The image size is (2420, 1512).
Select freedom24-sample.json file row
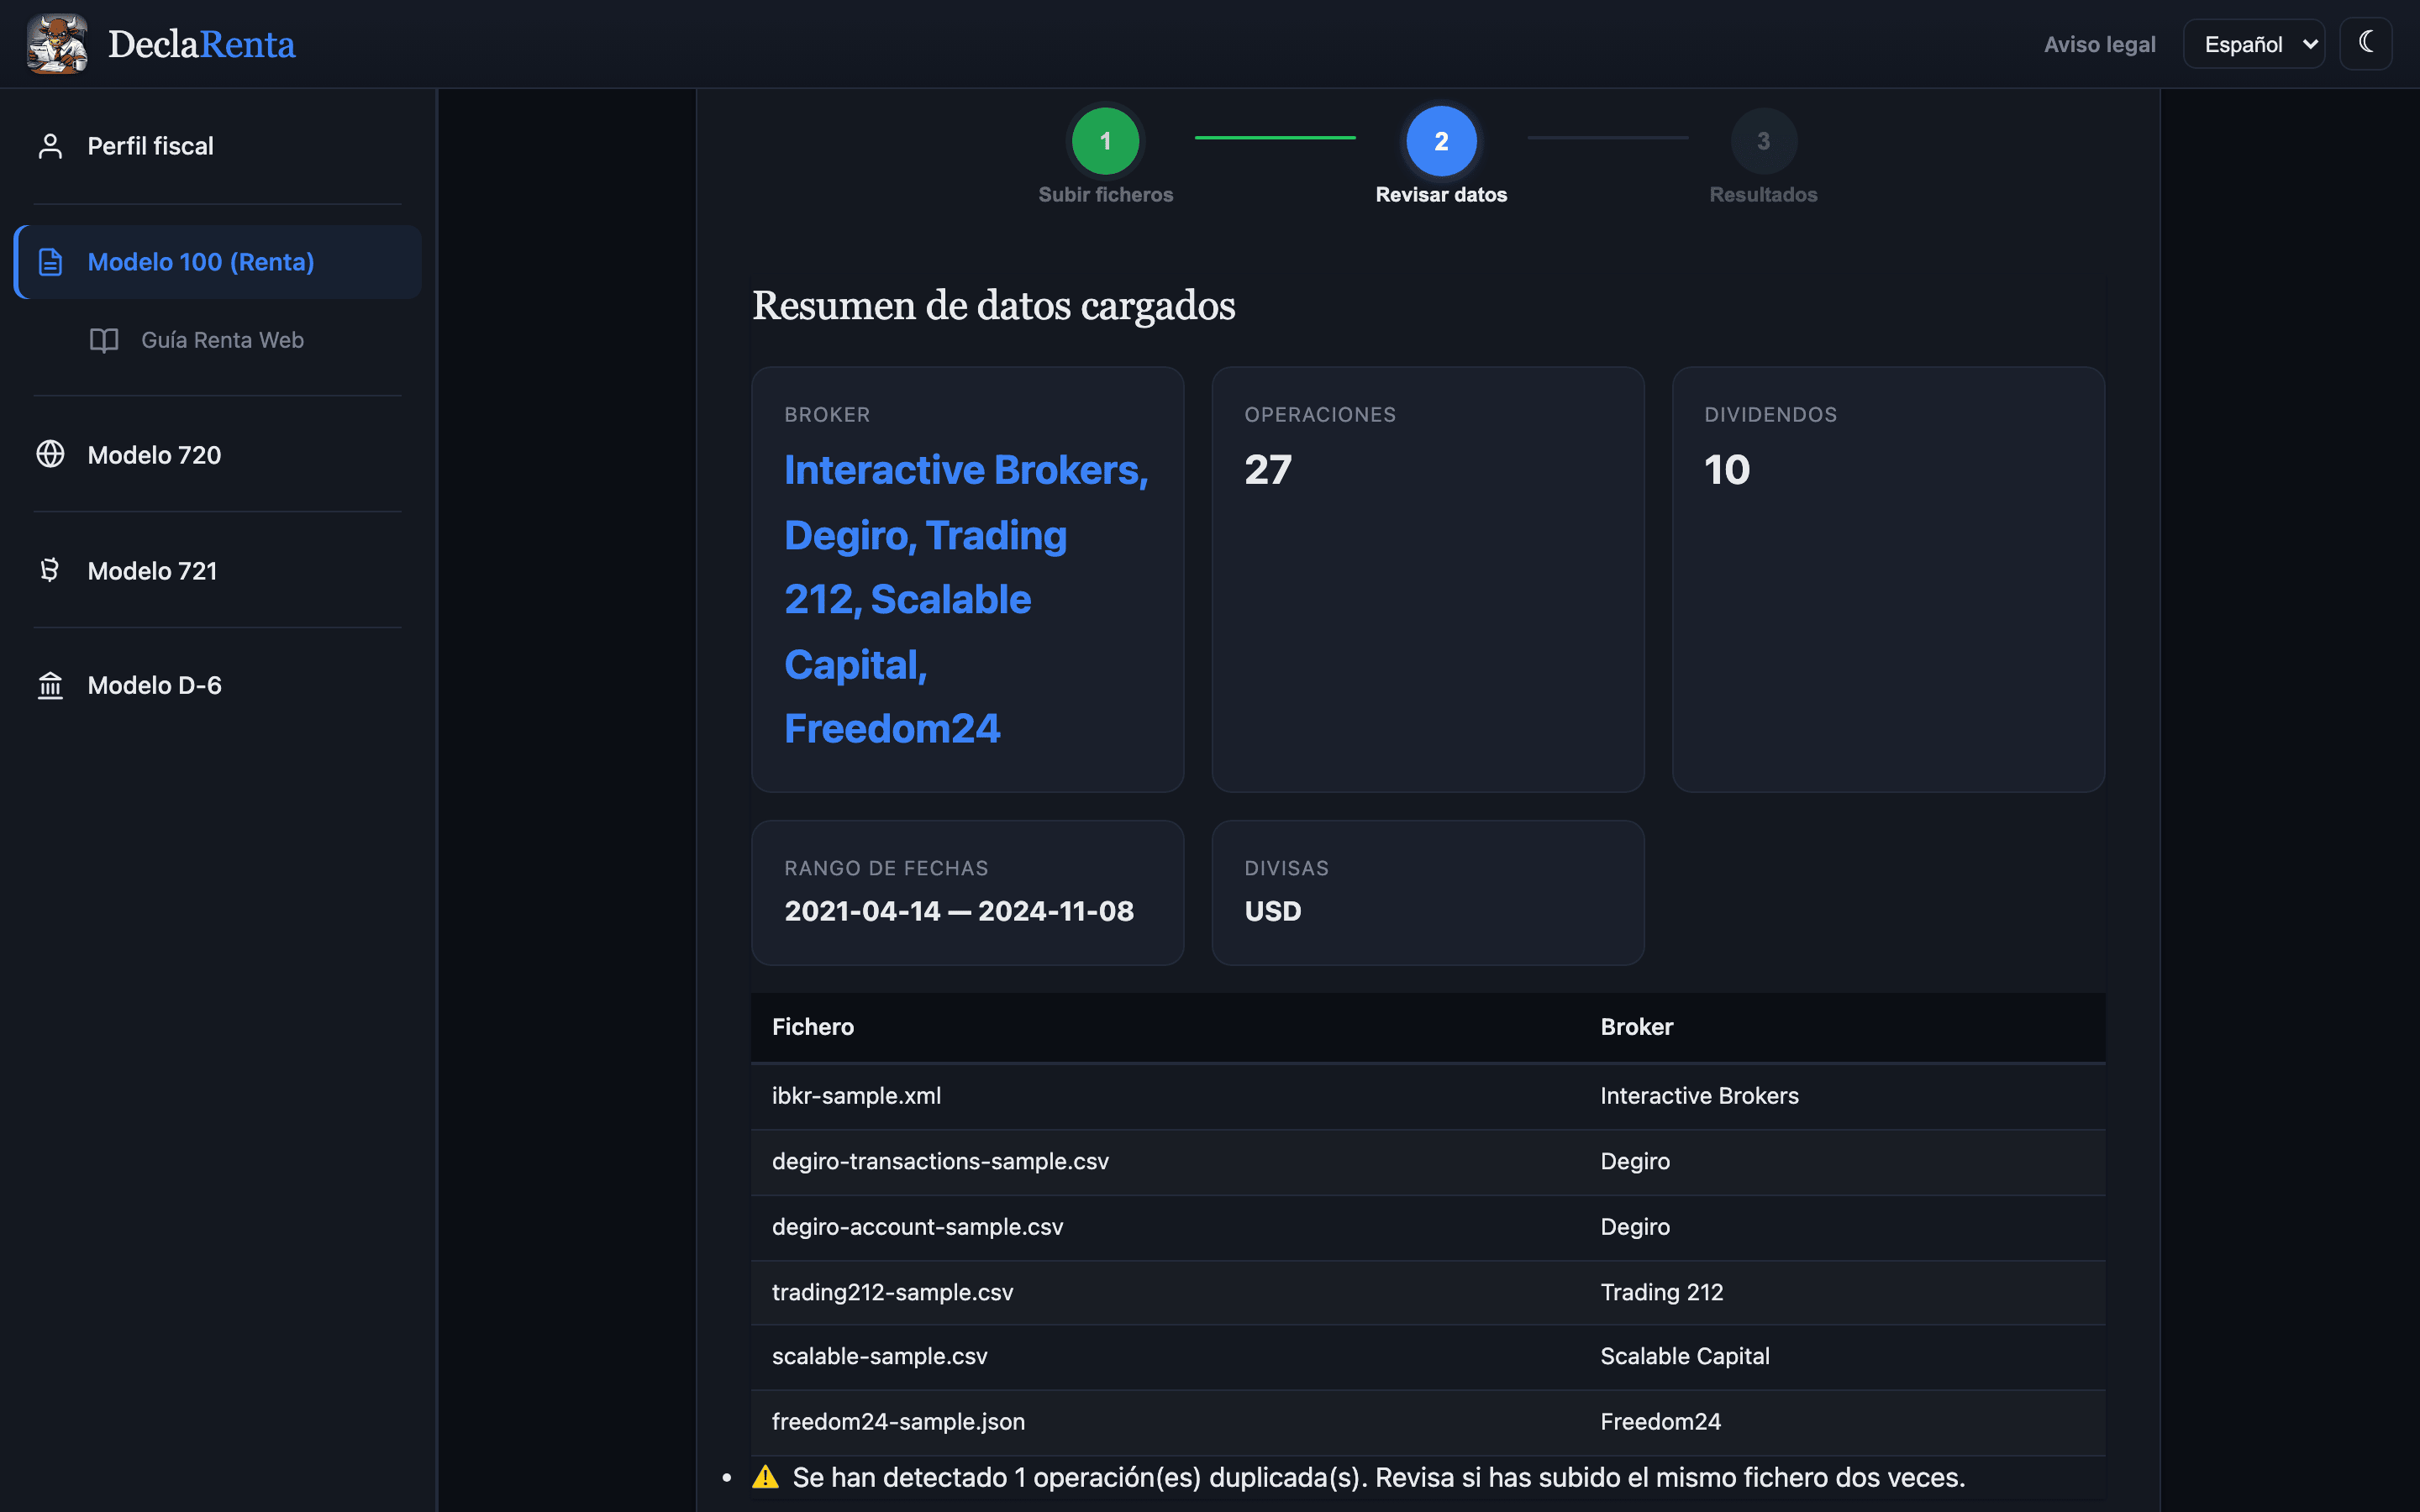click(1428, 1422)
